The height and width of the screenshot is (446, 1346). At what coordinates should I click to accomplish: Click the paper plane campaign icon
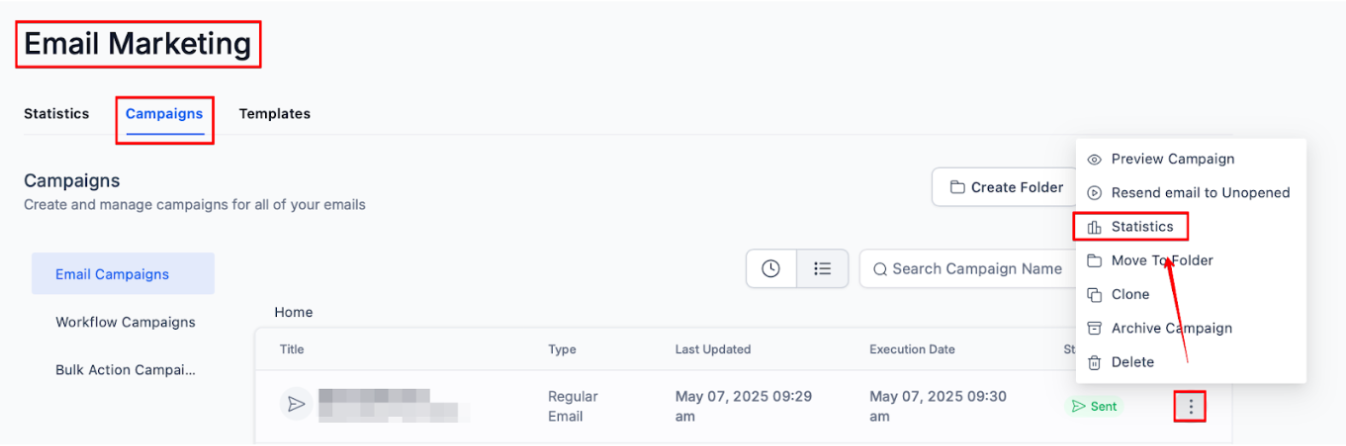(x=296, y=404)
